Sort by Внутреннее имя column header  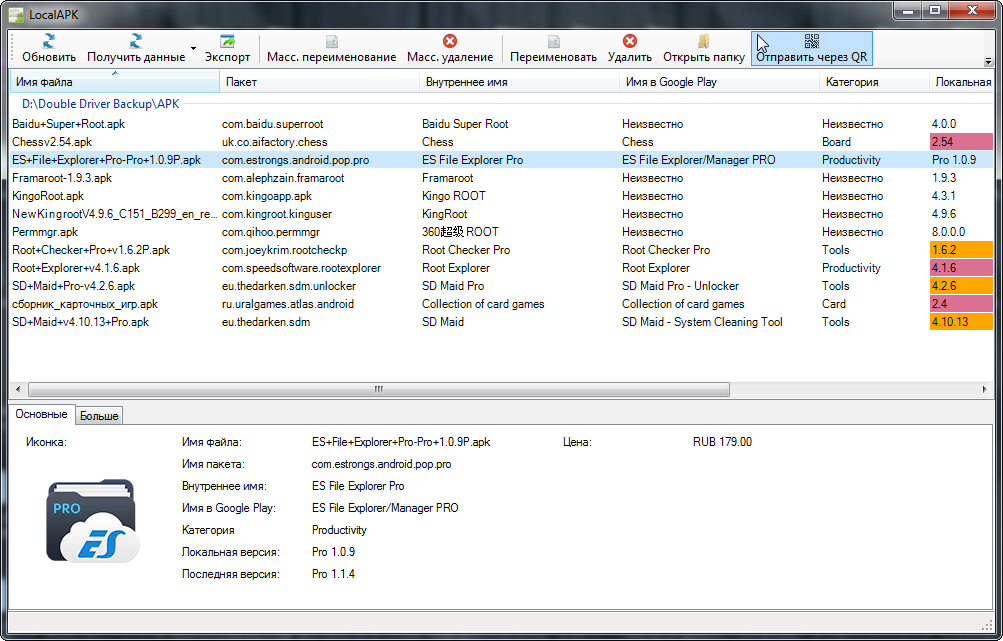(x=519, y=82)
